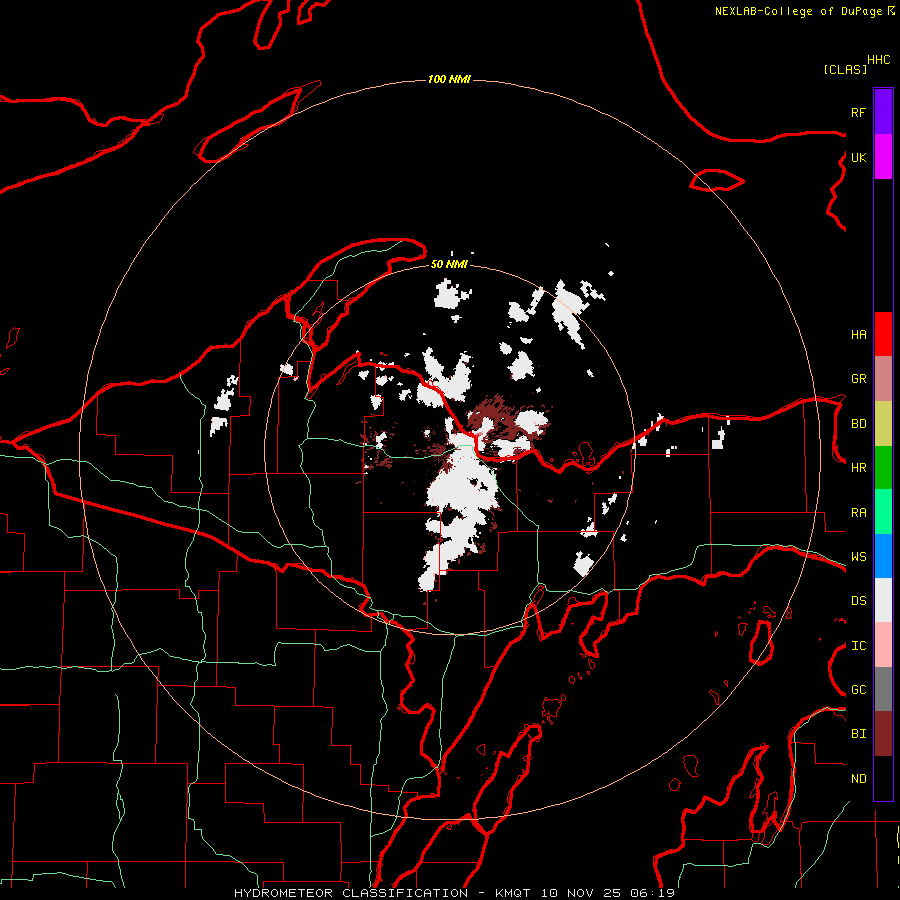
Task: Click the ND black legend swatch
Action: click(883, 778)
